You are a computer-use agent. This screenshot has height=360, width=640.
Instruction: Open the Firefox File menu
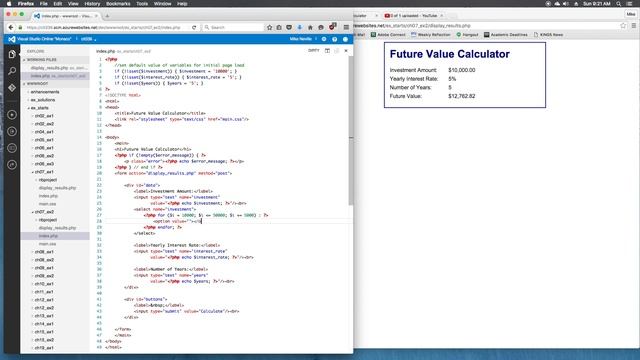(43, 4)
